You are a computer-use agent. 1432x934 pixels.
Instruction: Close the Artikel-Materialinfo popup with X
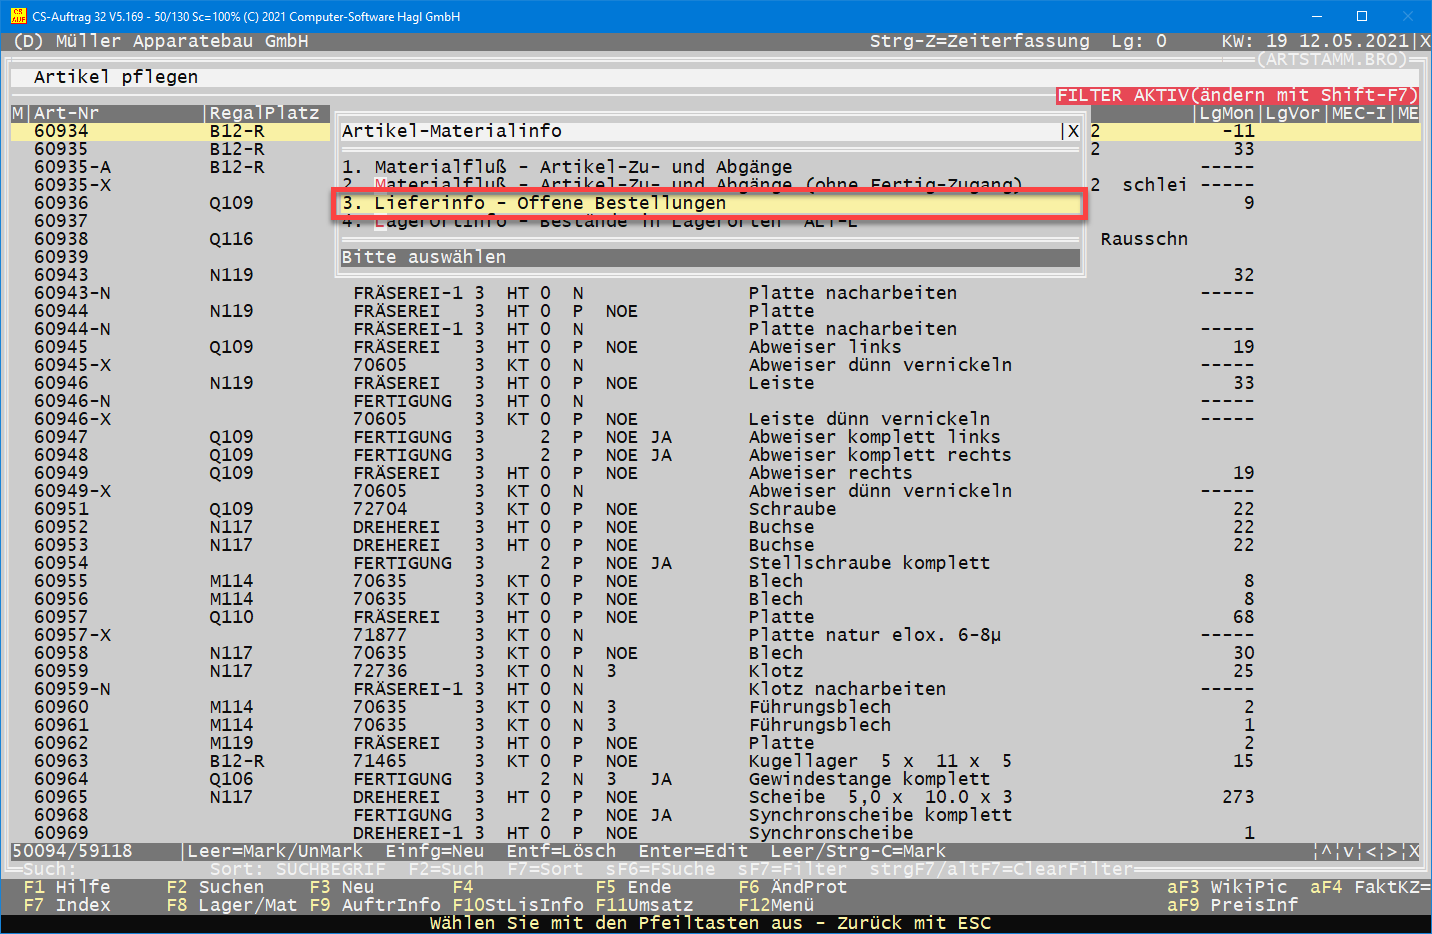(x=1073, y=131)
